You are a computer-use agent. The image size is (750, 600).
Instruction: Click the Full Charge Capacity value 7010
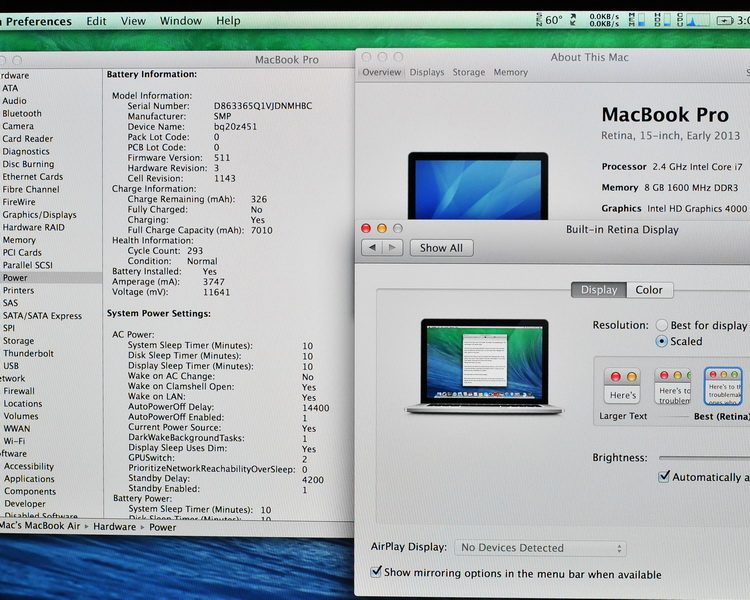(262, 230)
